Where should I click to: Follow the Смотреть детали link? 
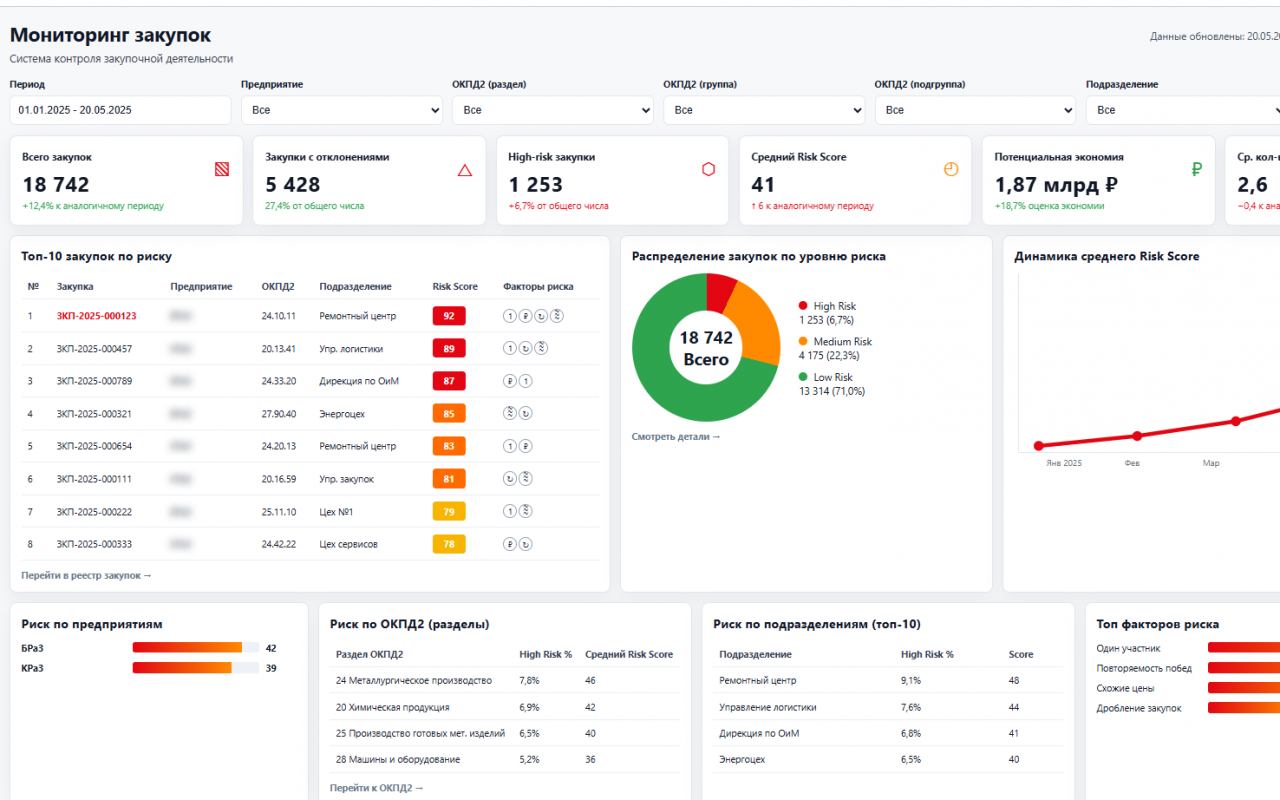pos(676,437)
